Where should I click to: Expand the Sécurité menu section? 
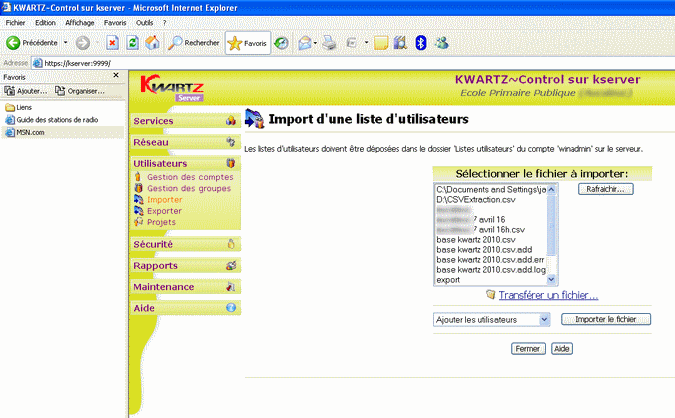click(185, 244)
